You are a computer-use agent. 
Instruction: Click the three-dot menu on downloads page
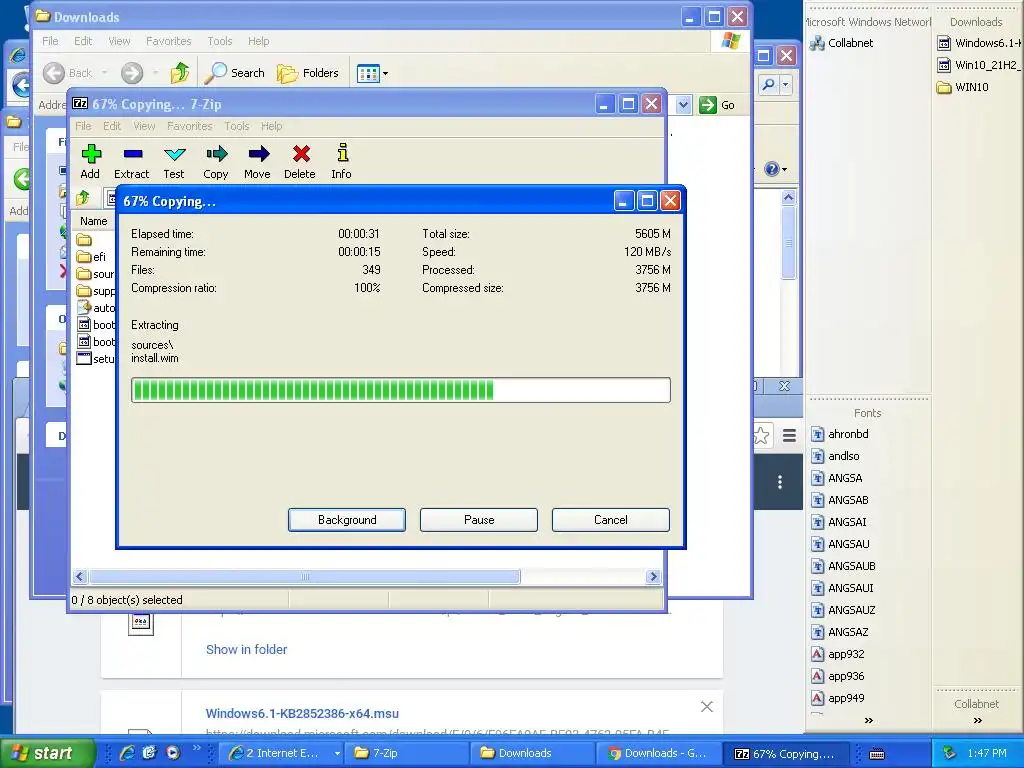coord(780,482)
